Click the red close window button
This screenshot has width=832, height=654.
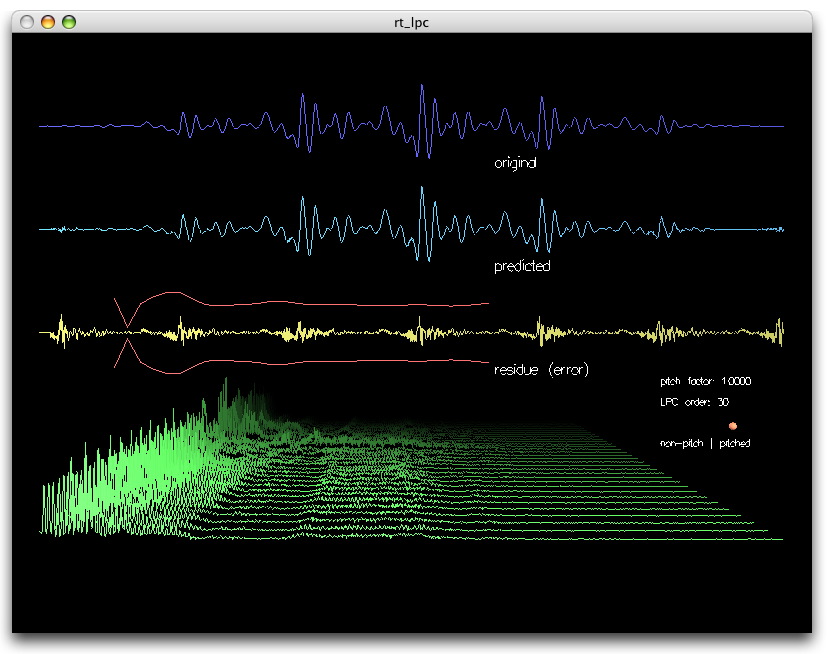pos(27,21)
